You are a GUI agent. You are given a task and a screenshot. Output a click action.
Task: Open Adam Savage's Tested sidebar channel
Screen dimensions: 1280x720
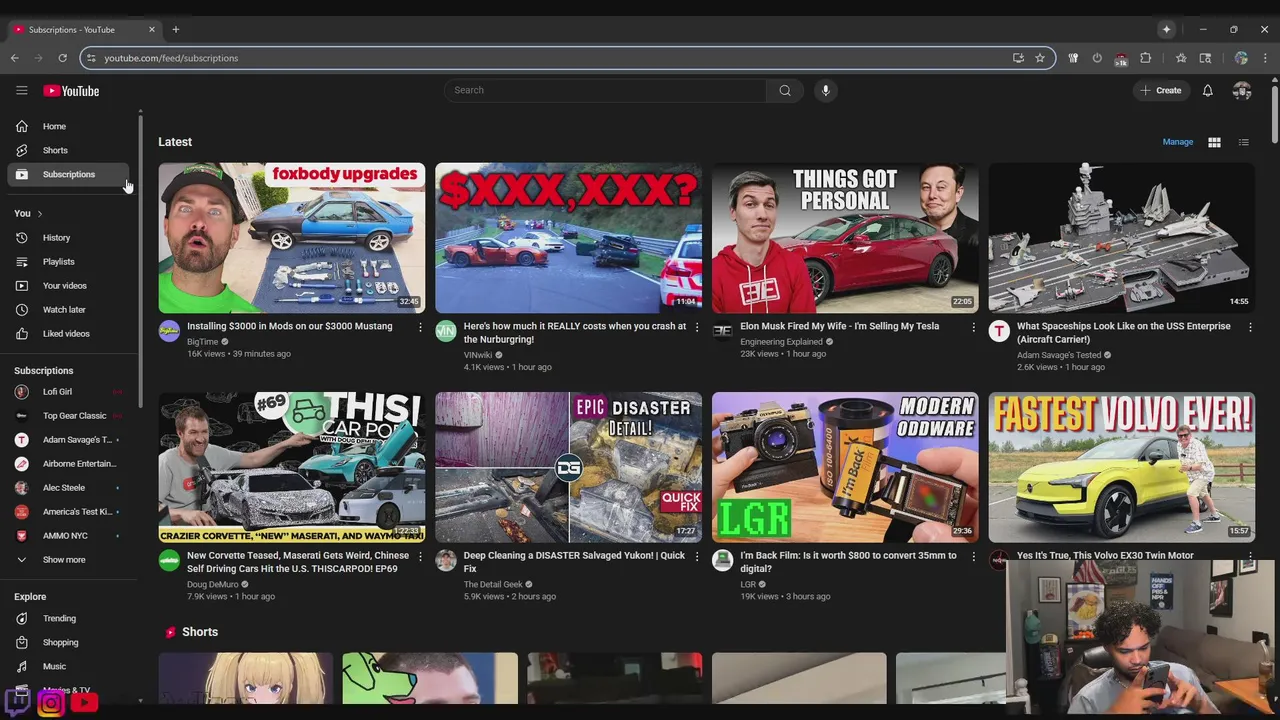coord(68,440)
